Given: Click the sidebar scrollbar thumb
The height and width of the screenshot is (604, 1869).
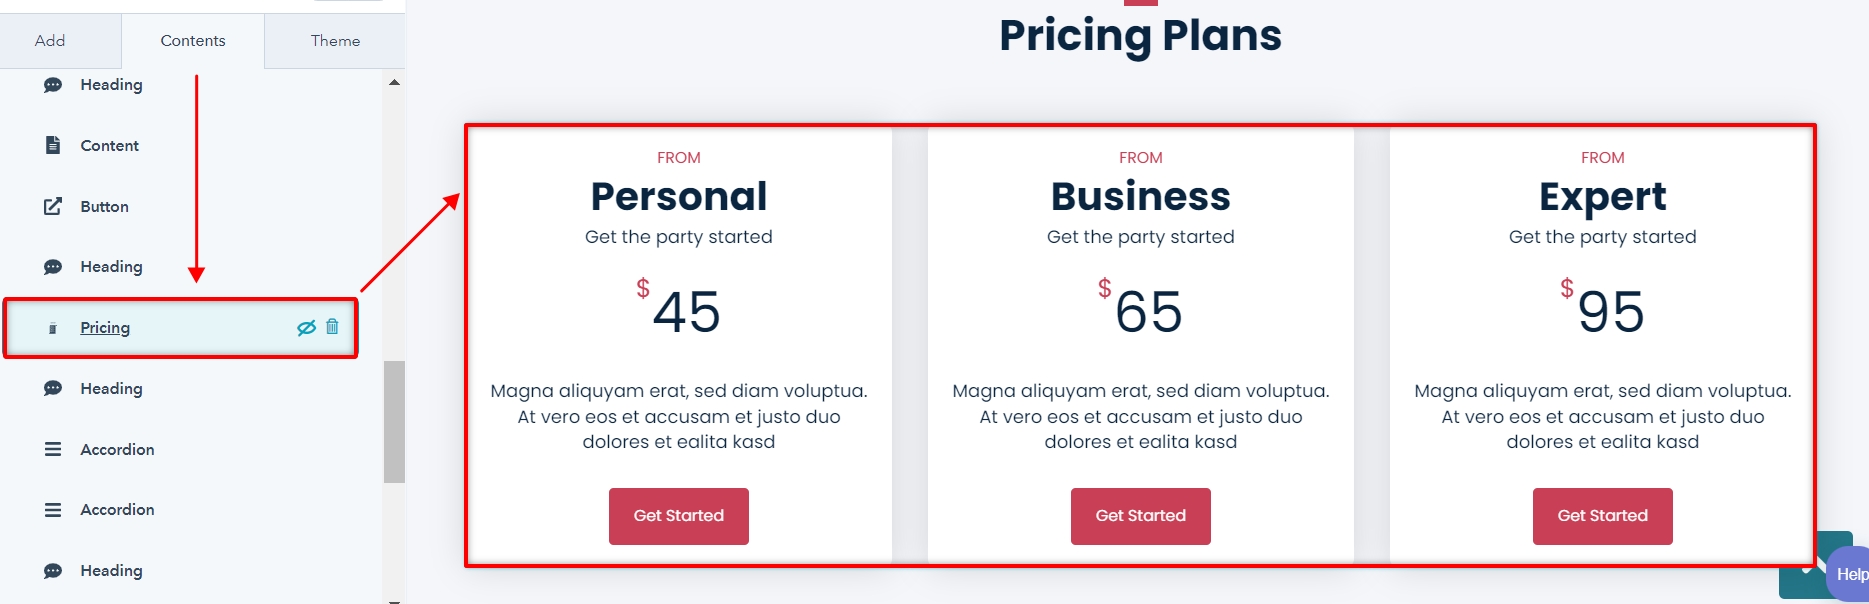Looking at the screenshot, I should click(394, 422).
